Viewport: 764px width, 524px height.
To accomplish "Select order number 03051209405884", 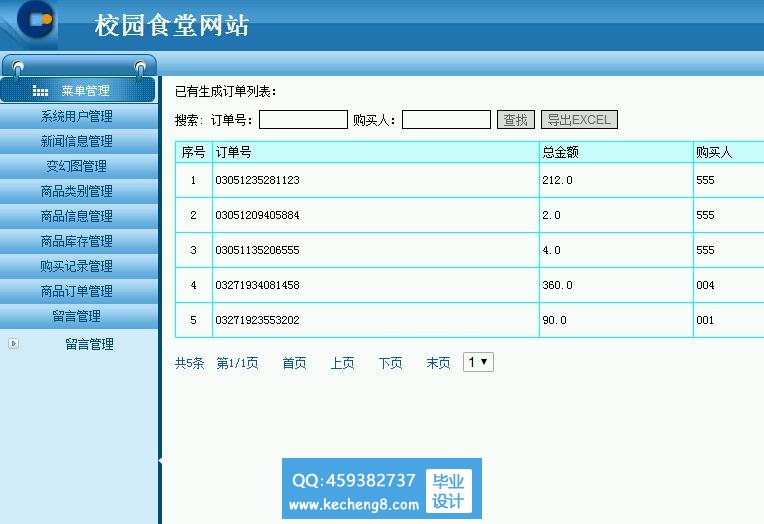I will click(x=257, y=215).
